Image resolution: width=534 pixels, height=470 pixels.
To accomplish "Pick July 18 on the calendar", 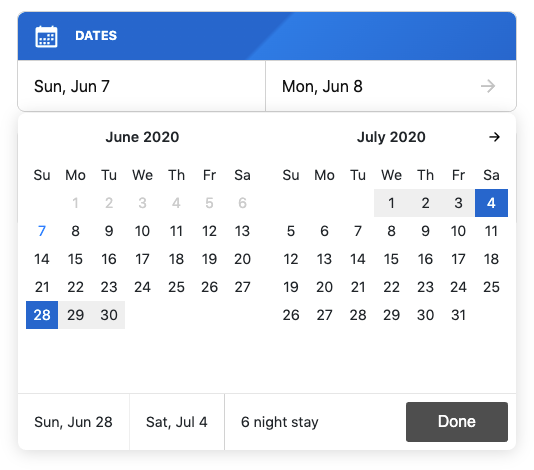I will coord(491,259).
